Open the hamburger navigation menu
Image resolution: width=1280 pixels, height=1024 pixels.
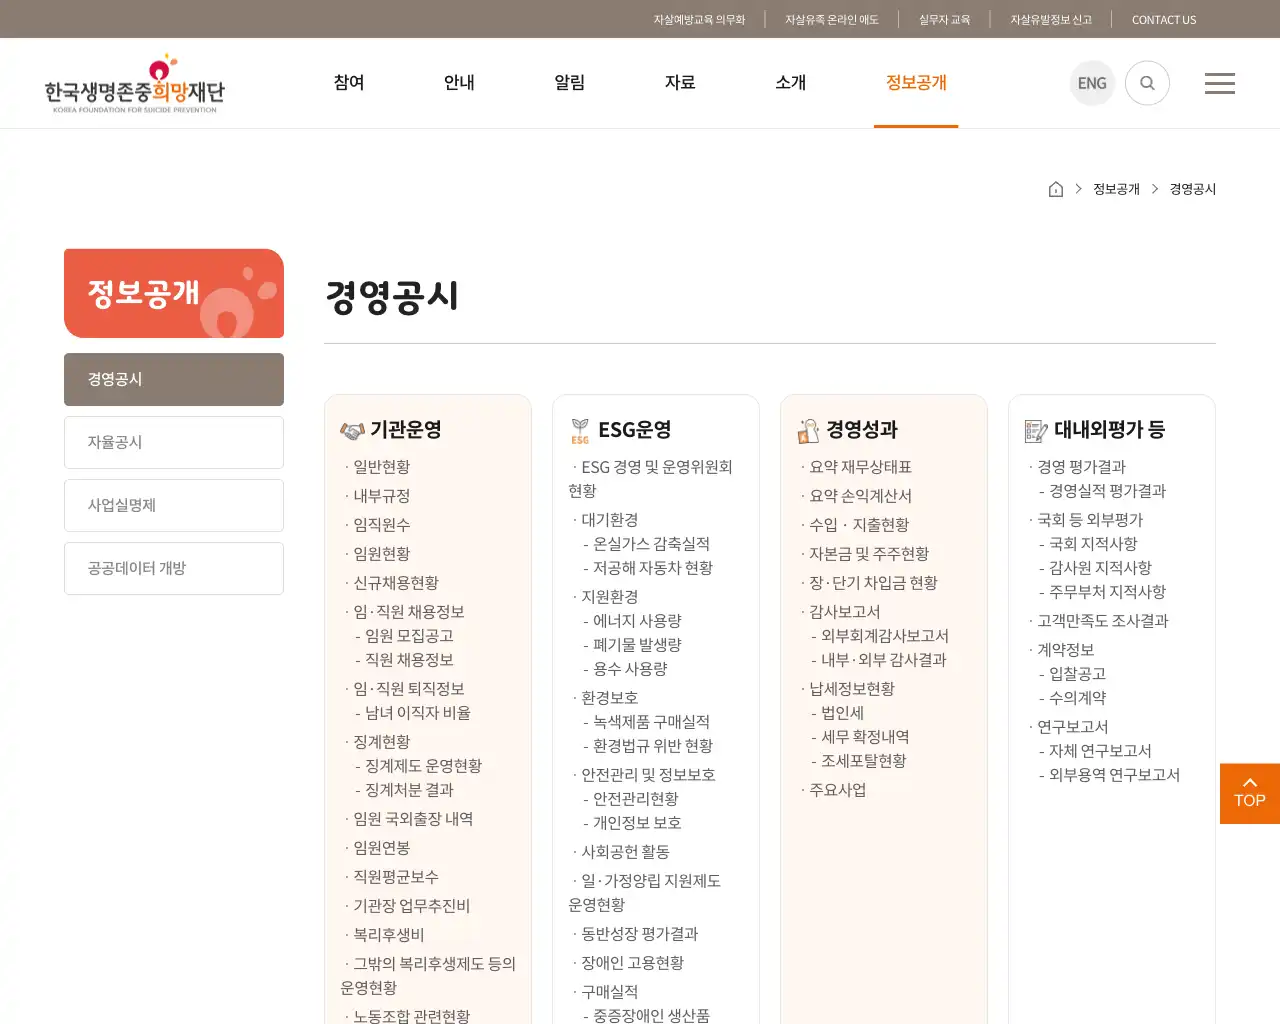point(1220,83)
